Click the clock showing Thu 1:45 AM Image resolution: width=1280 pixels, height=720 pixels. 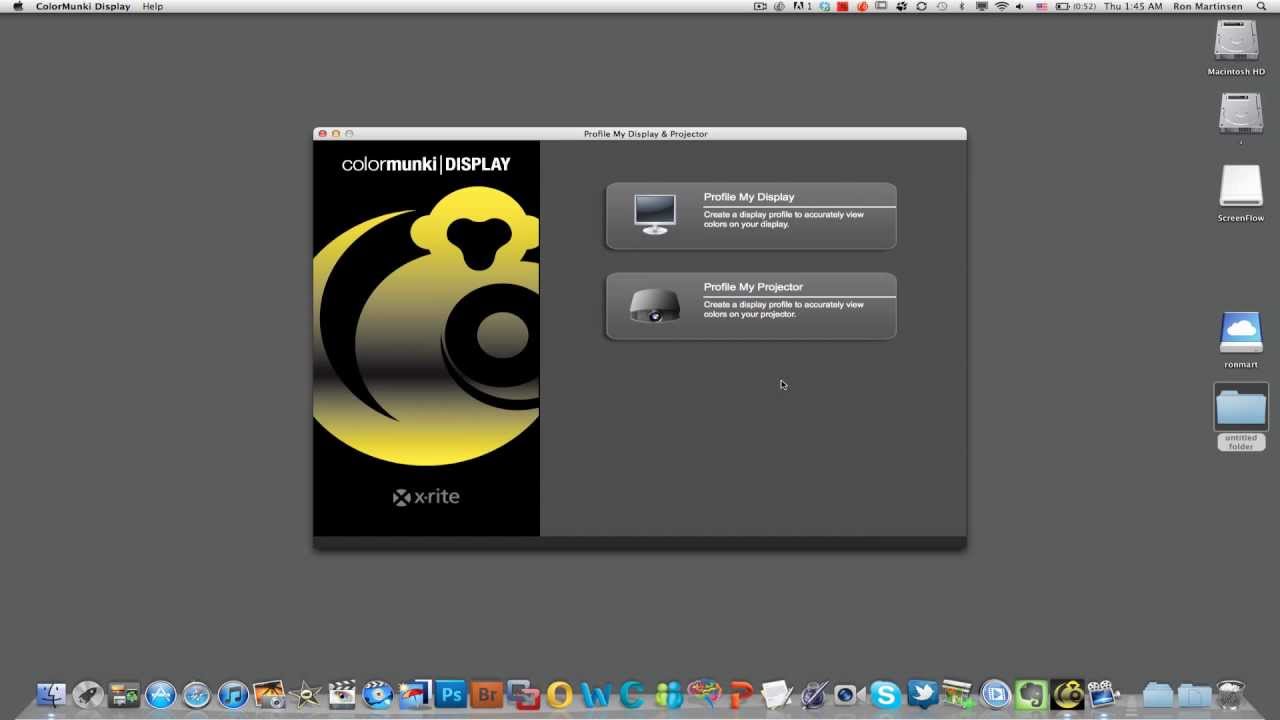1133,6
